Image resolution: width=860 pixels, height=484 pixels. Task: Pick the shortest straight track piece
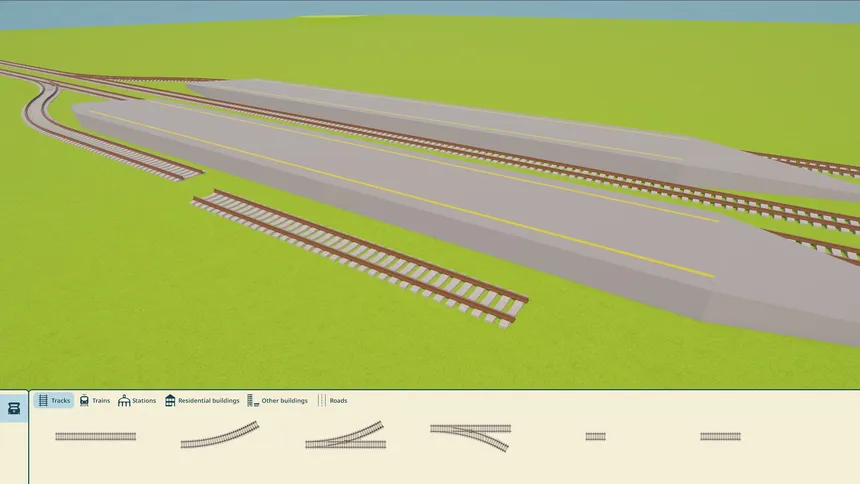(x=595, y=436)
